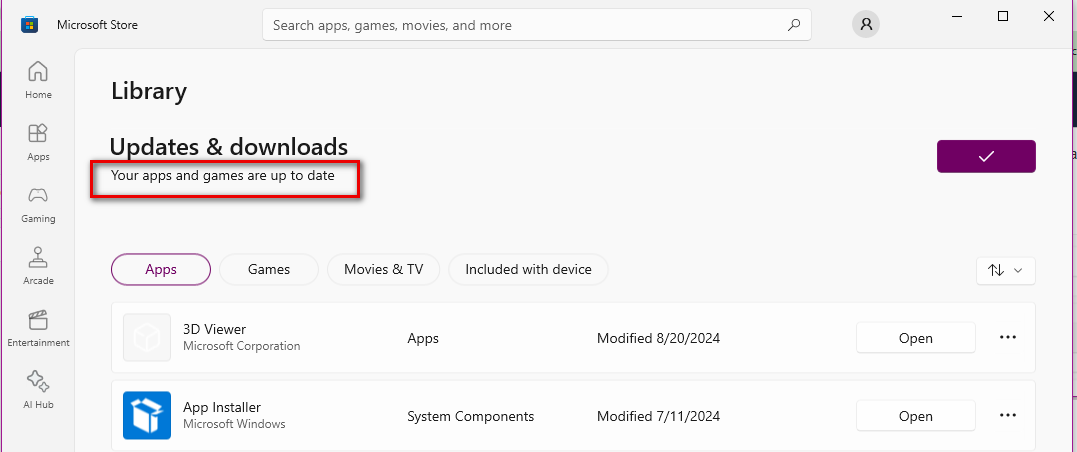Click the App Installer app icon
Screen dimensions: 1077x452
147,416
